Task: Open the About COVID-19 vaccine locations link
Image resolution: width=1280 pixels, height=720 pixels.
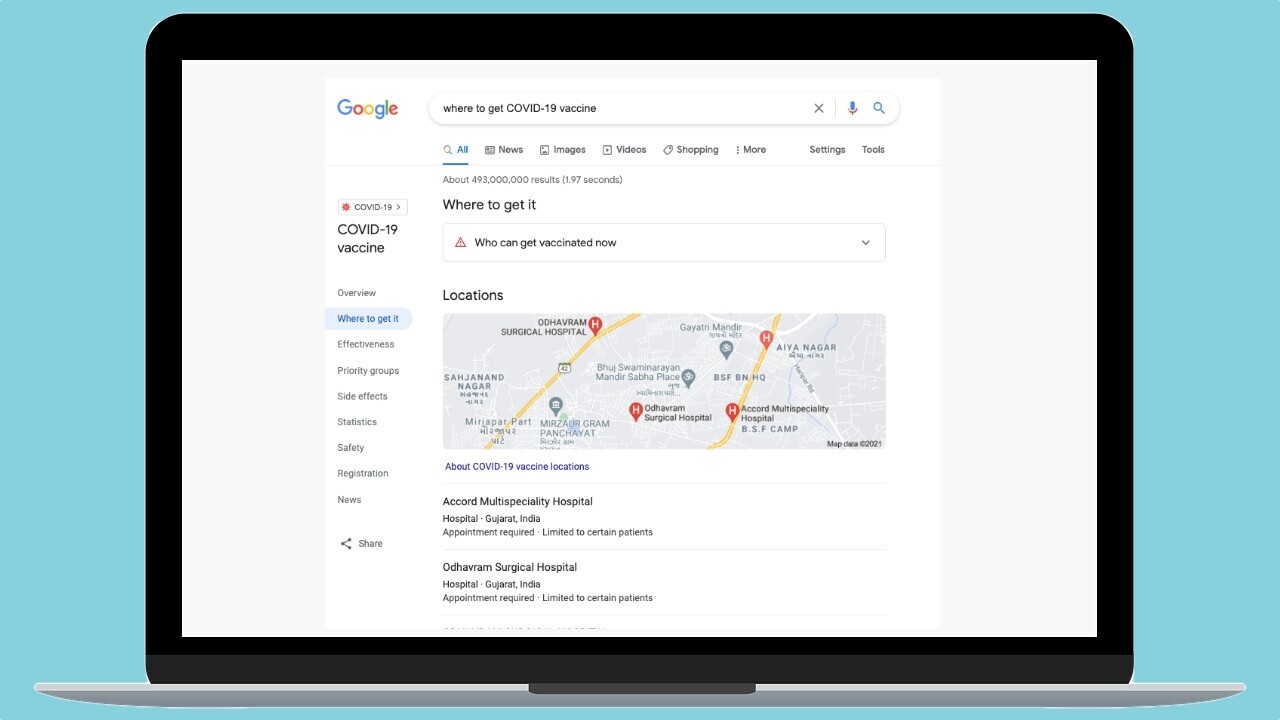Action: click(x=517, y=466)
